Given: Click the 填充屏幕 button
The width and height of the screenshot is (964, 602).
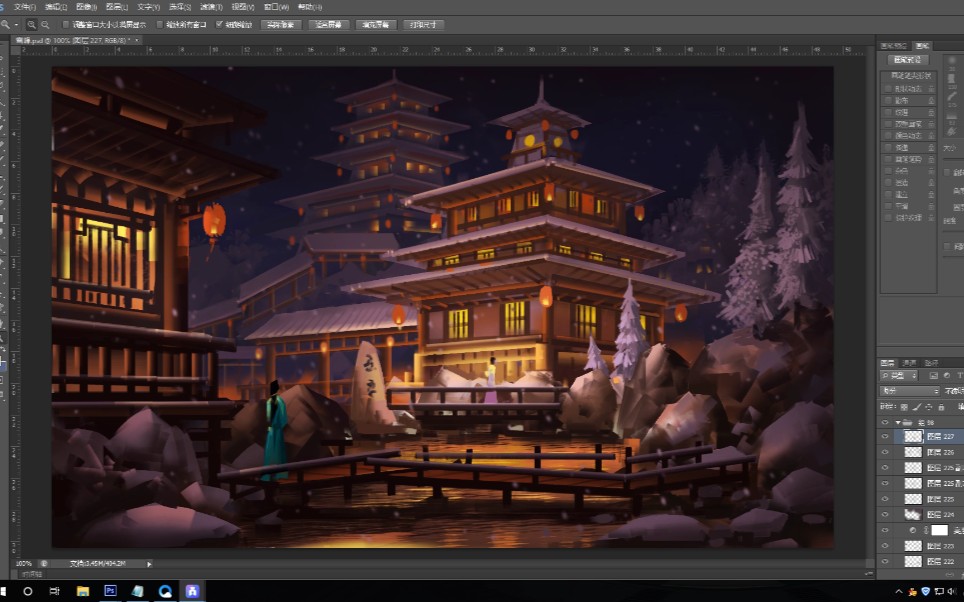Looking at the screenshot, I should pyautogui.click(x=376, y=25).
